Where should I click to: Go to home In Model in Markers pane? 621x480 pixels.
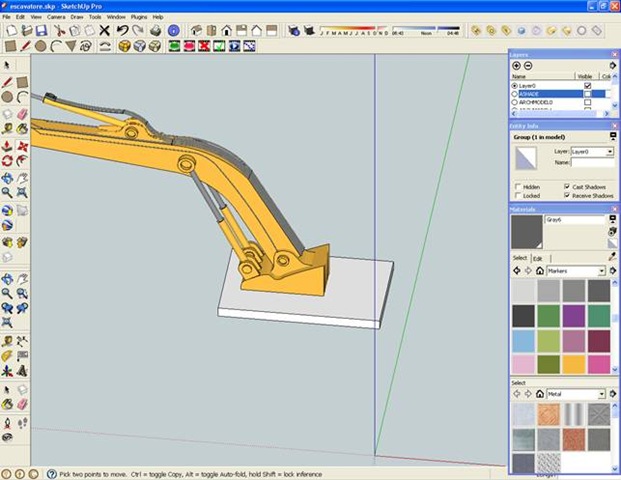539,271
